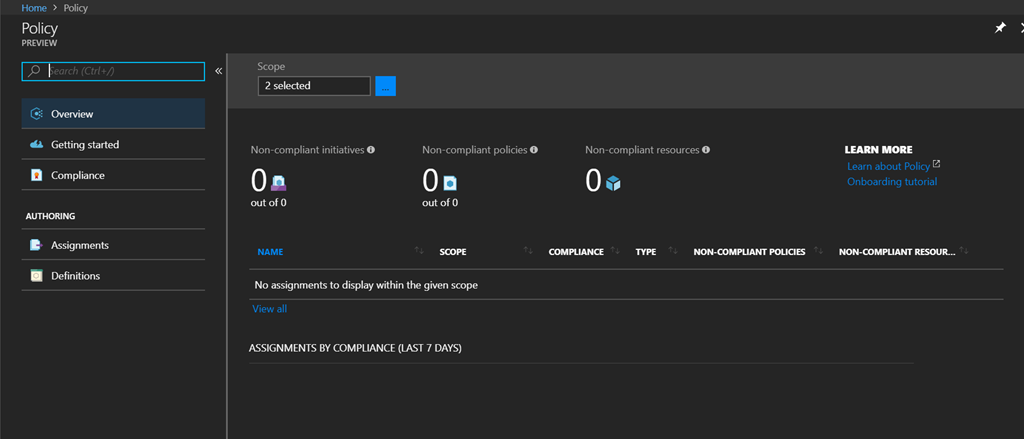The height and width of the screenshot is (439, 1024).
Task: Click the Name column header
Action: click(x=270, y=252)
